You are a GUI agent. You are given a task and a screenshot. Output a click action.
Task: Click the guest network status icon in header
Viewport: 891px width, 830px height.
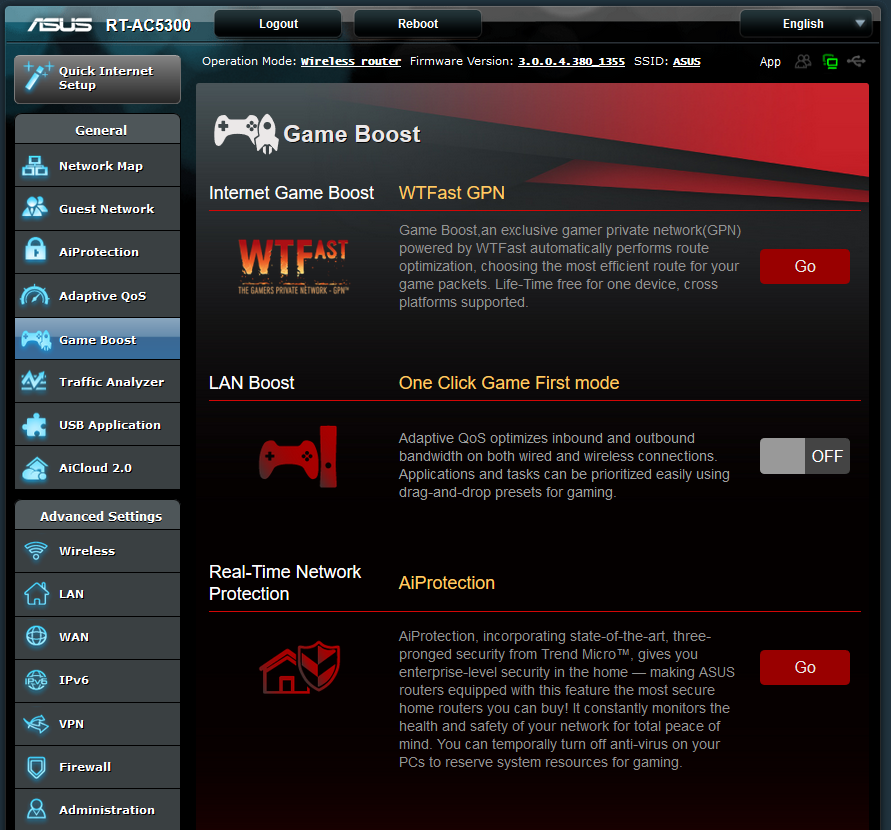pyautogui.click(x=803, y=61)
